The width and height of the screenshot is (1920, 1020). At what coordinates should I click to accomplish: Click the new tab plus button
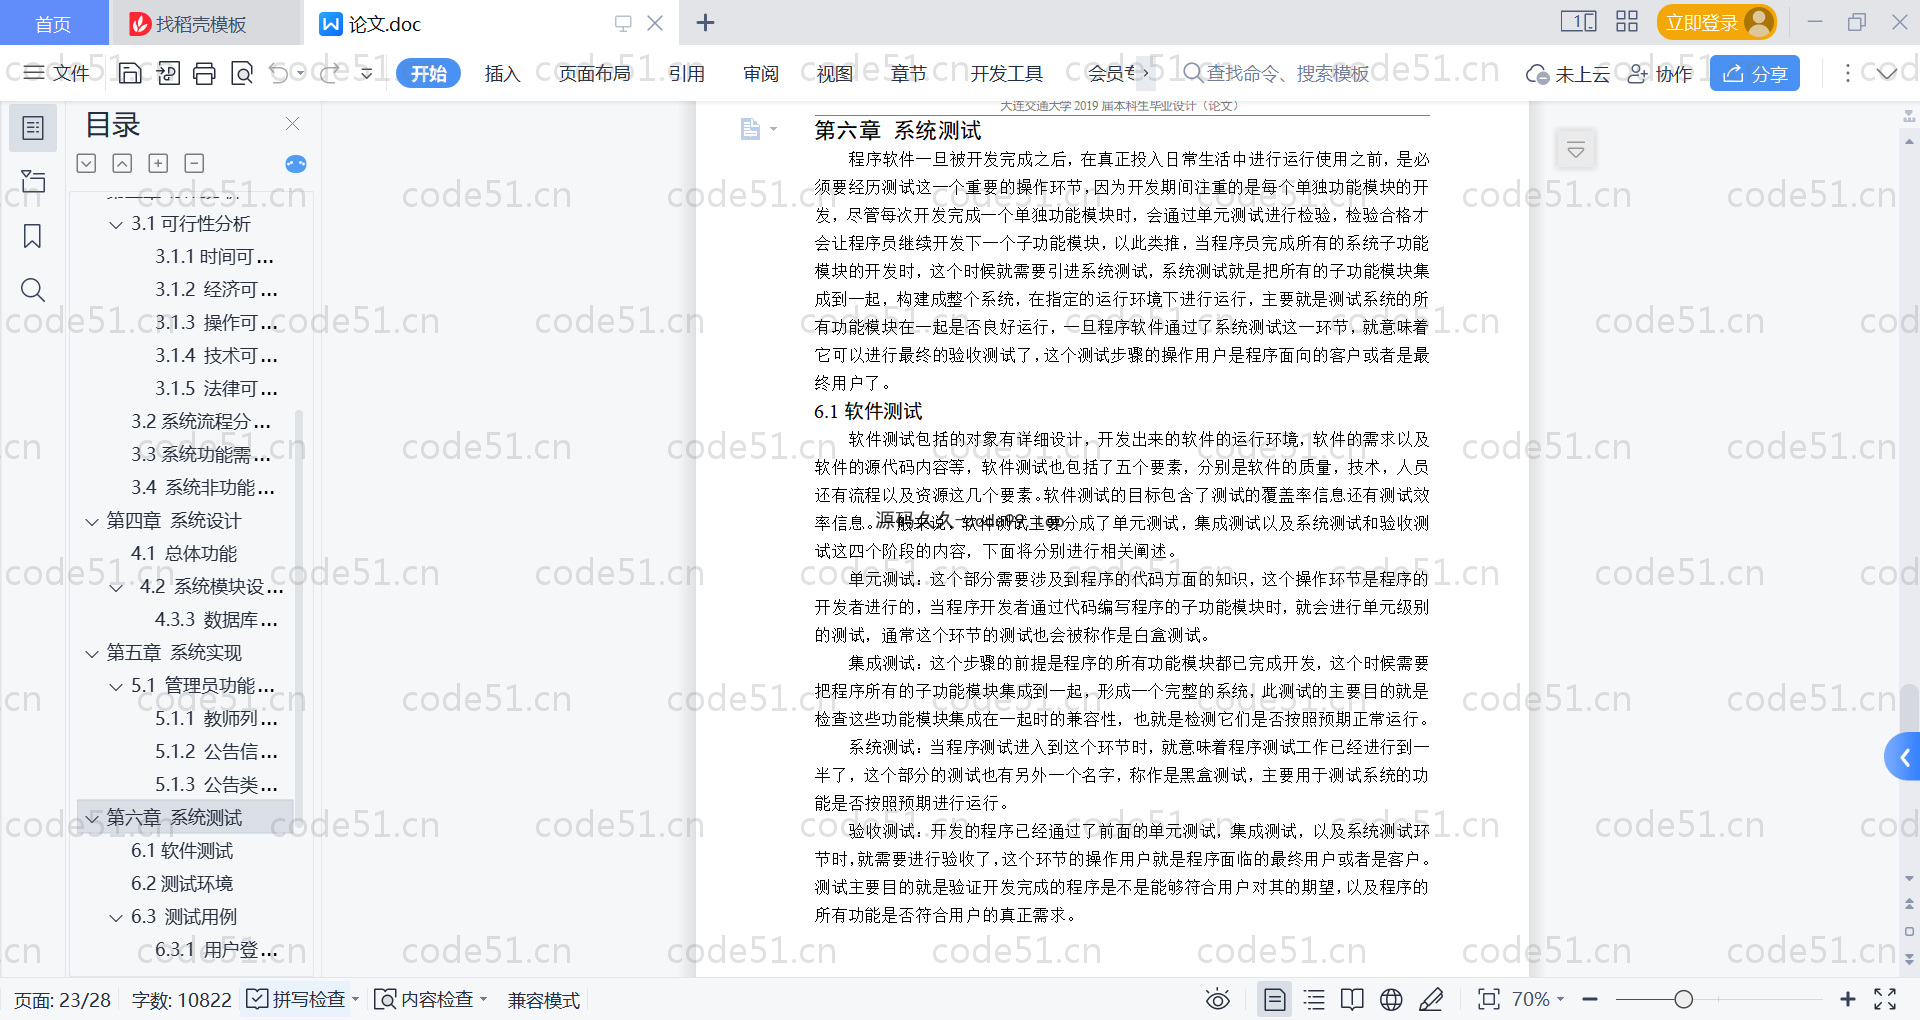(x=705, y=22)
